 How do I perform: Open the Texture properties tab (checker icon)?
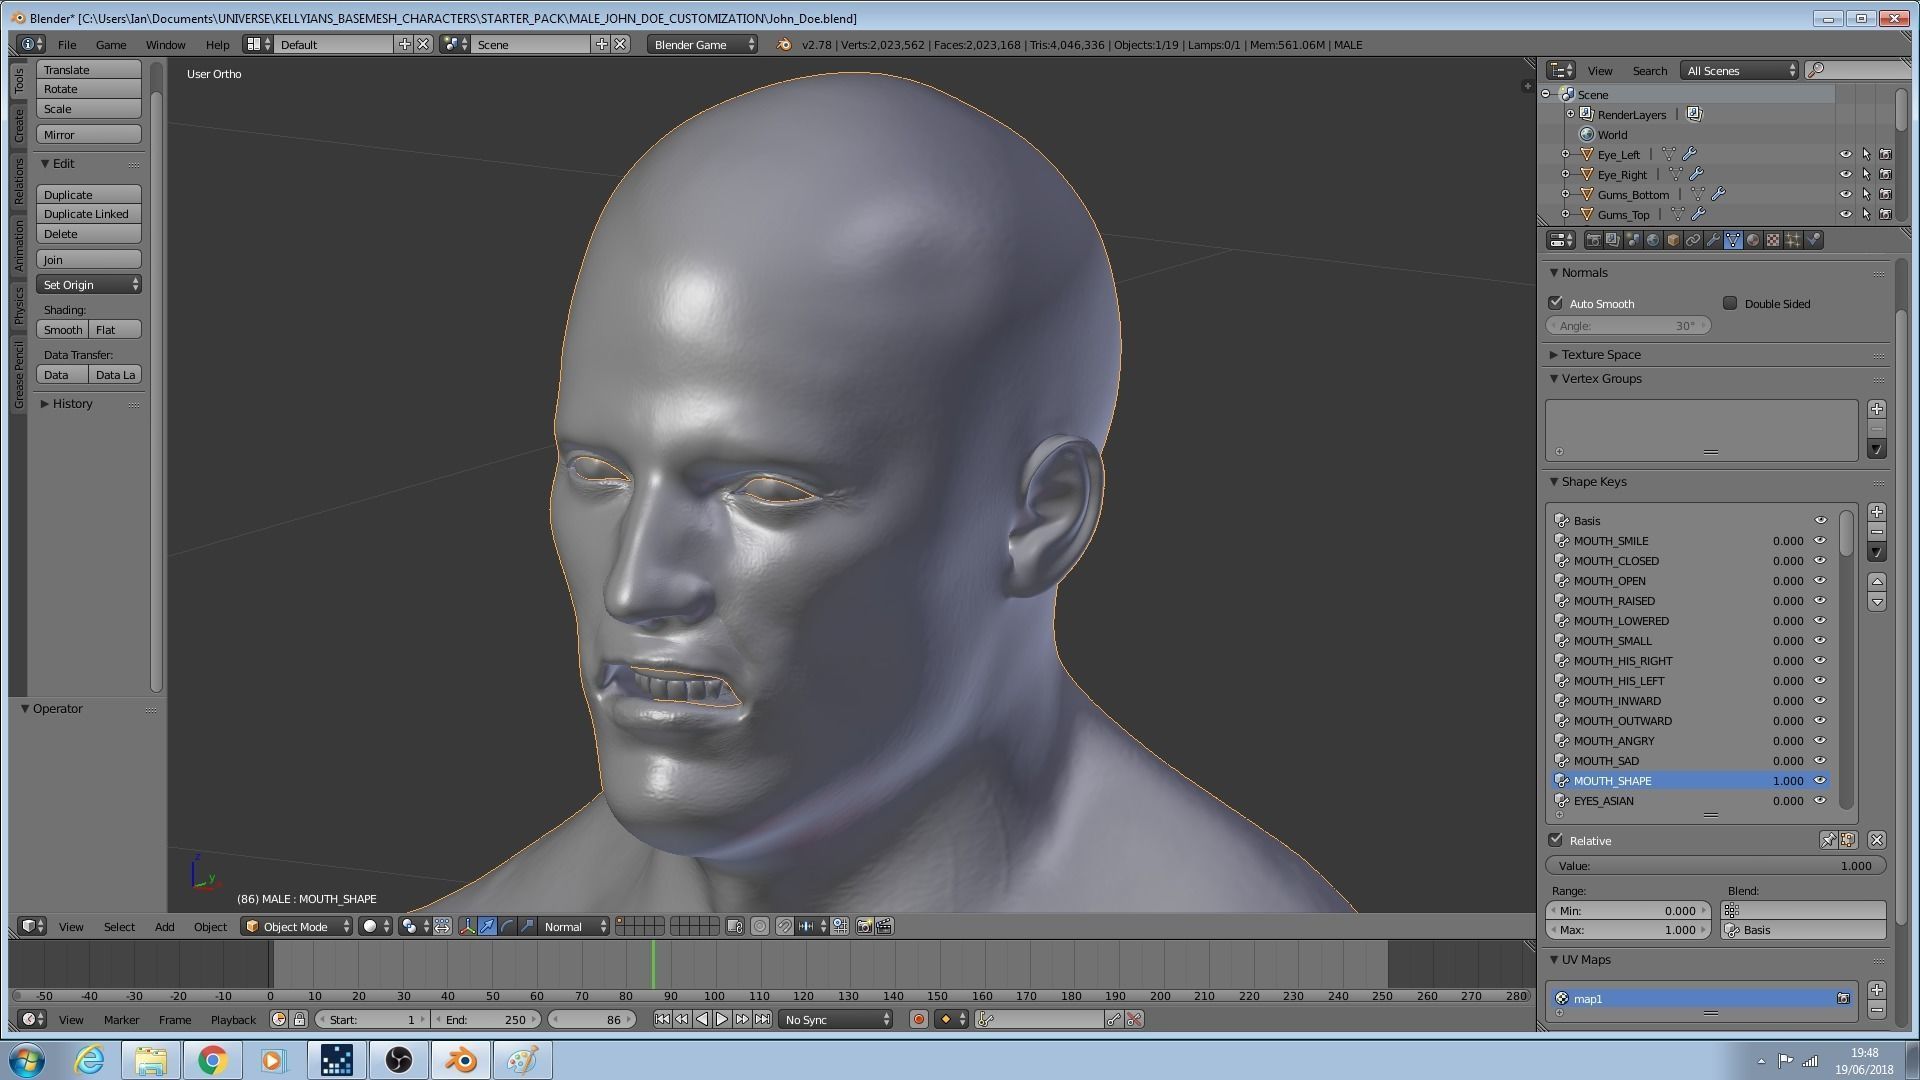coord(1773,240)
